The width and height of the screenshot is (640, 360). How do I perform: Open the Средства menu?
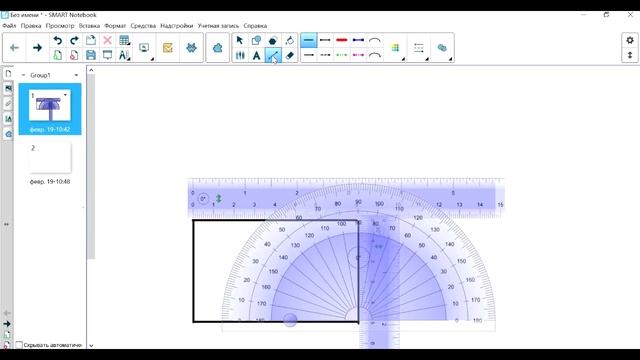143,26
